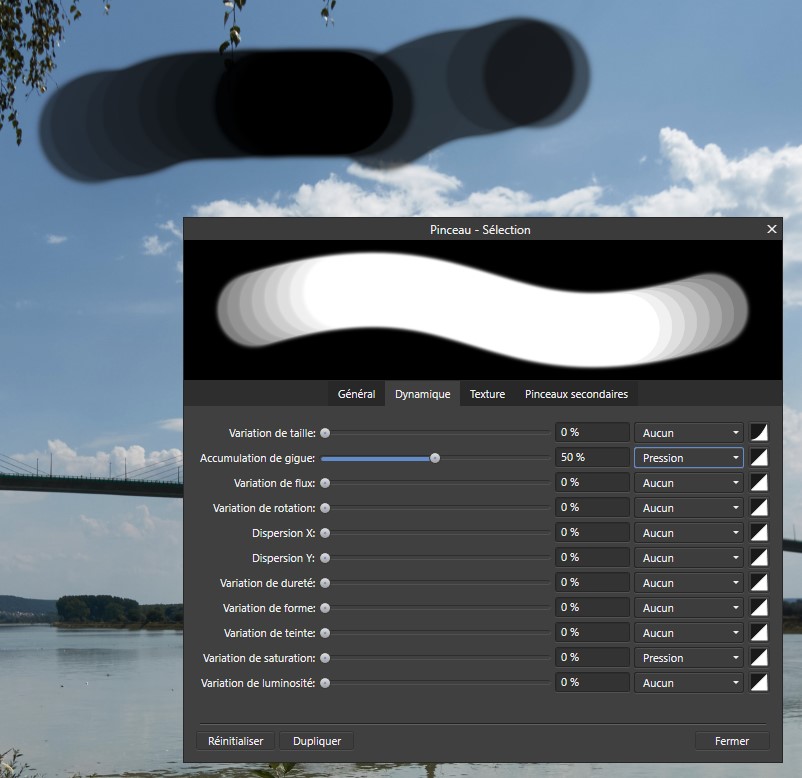Click the Variation de luminosité slider handle
802x778 pixels.
325,683
